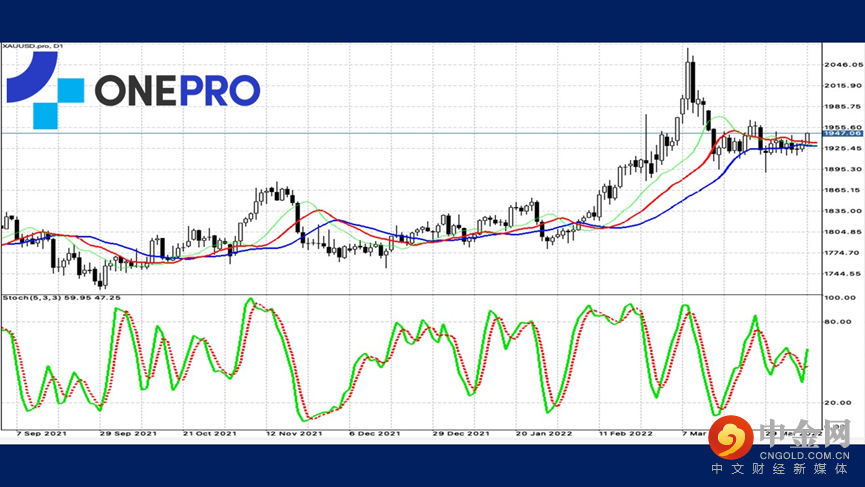The height and width of the screenshot is (487, 865).
Task: Click the ONEPRO logo text
Action: 178,90
